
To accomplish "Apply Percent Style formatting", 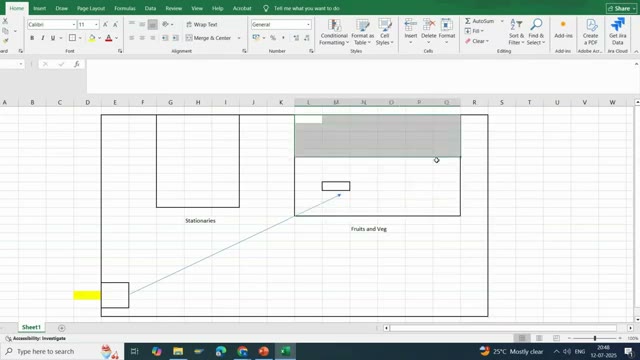I will 273,38.
